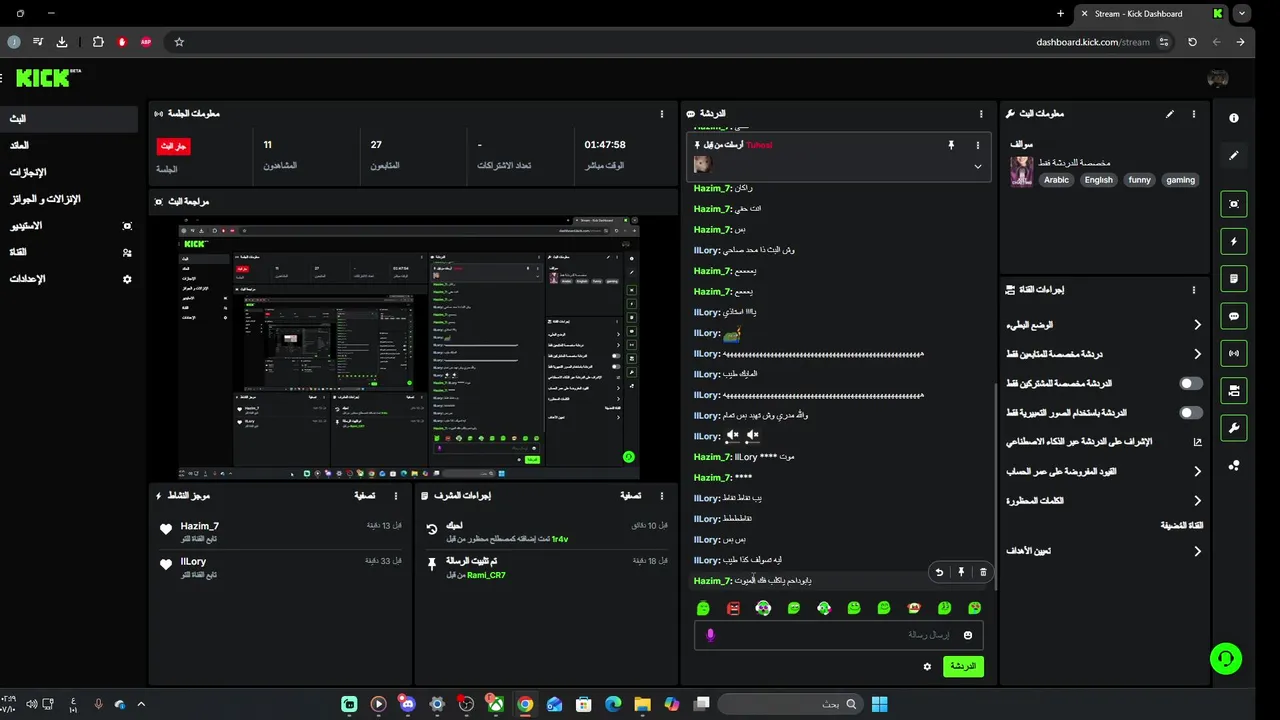Screen dimensions: 1280x720
Task: Expand slow mode settings chevron
Action: 1197,325
